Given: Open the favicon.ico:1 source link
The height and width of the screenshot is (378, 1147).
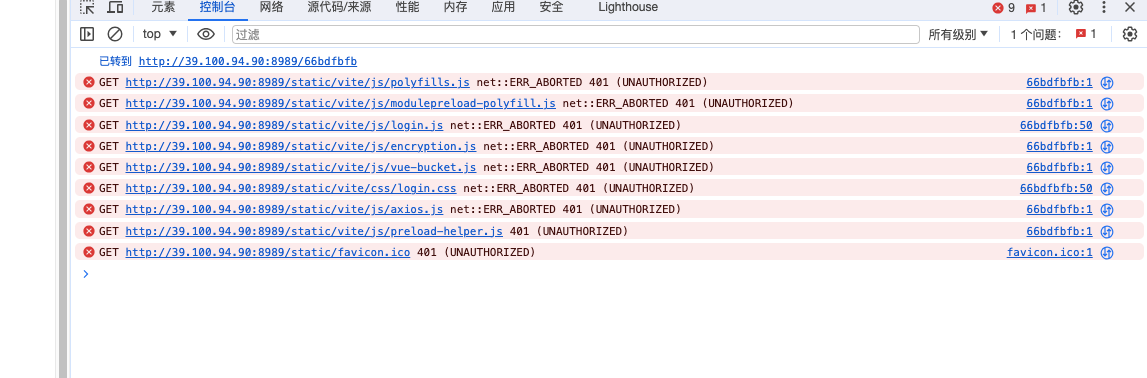Looking at the screenshot, I should coord(1050,253).
